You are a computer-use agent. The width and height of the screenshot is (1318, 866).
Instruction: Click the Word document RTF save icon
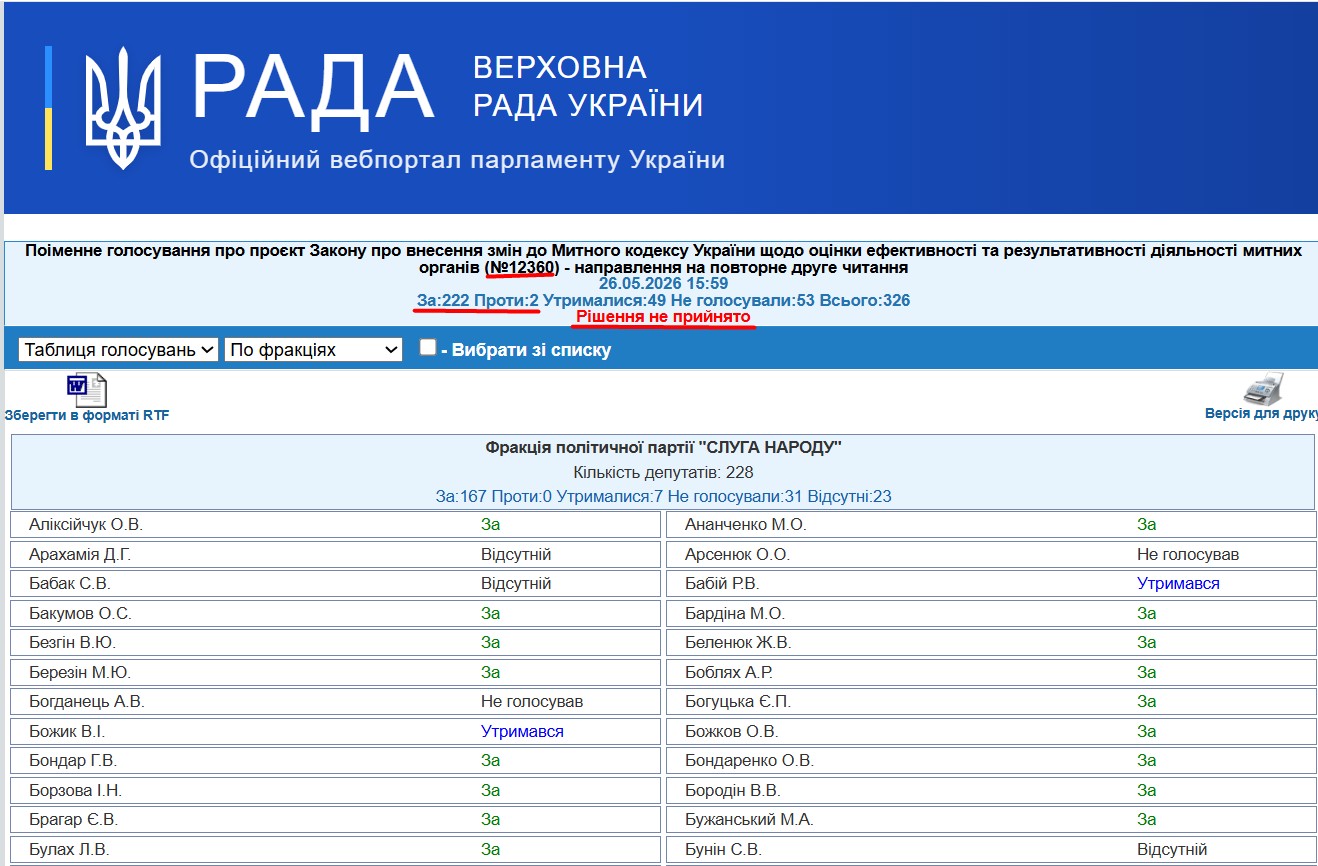point(86,390)
